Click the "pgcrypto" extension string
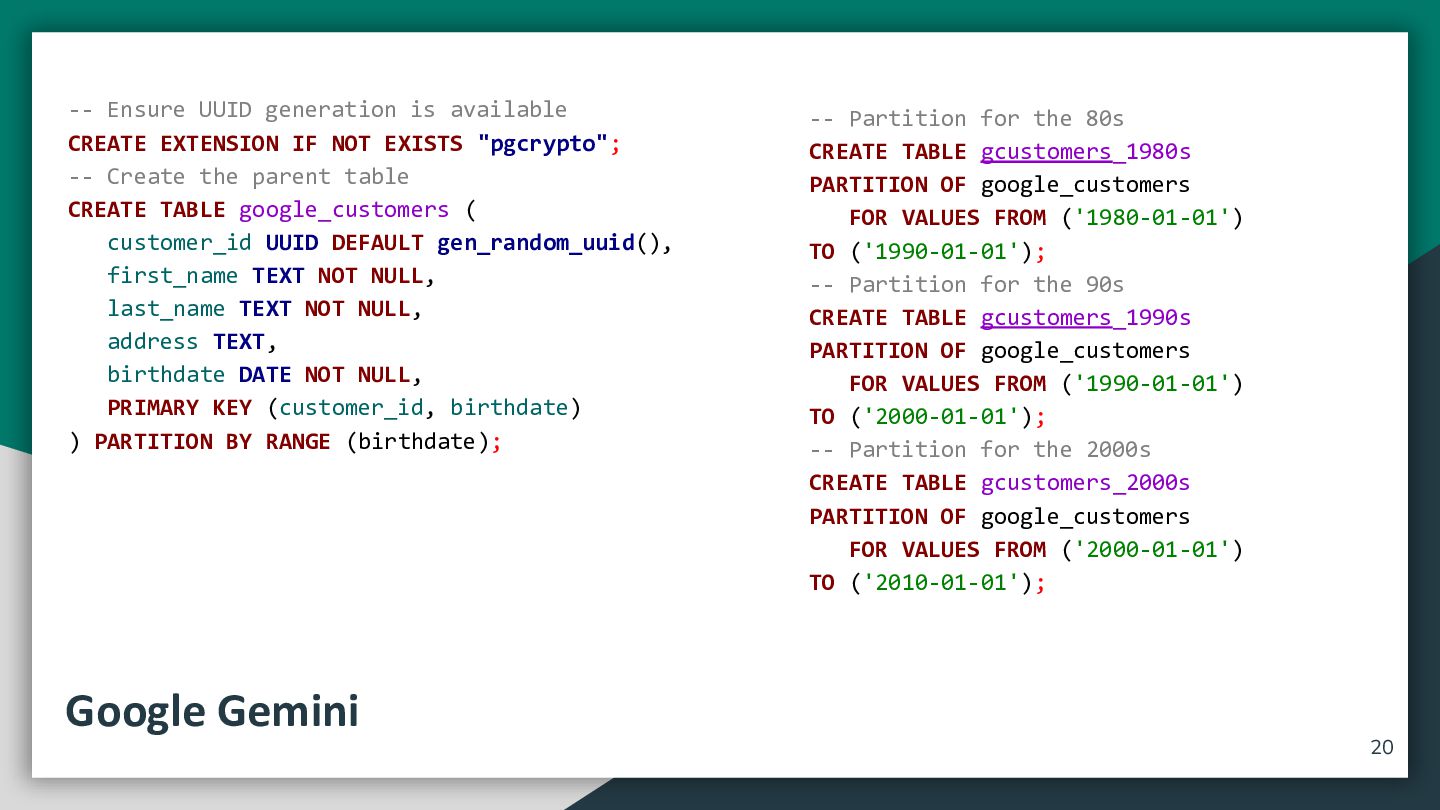This screenshot has height=810, width=1440. 543,144
